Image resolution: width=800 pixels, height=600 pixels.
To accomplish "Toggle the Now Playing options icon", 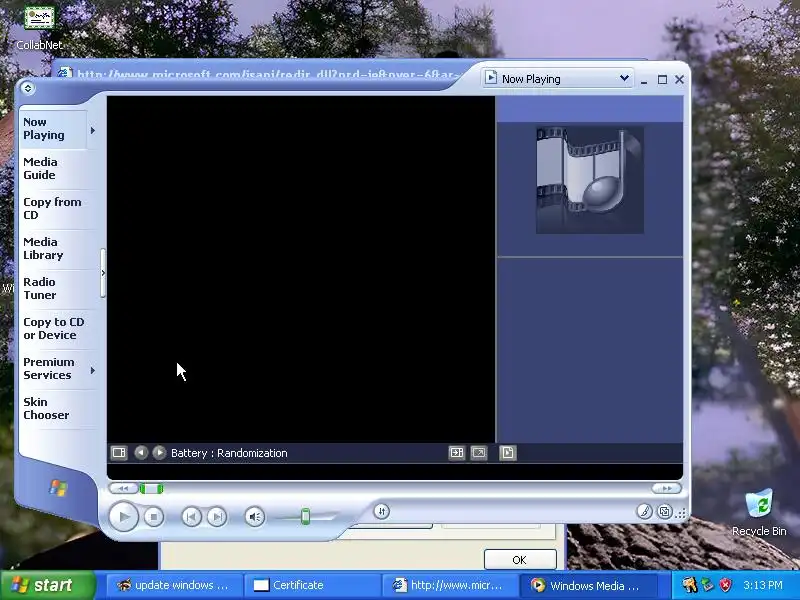I will tap(119, 453).
